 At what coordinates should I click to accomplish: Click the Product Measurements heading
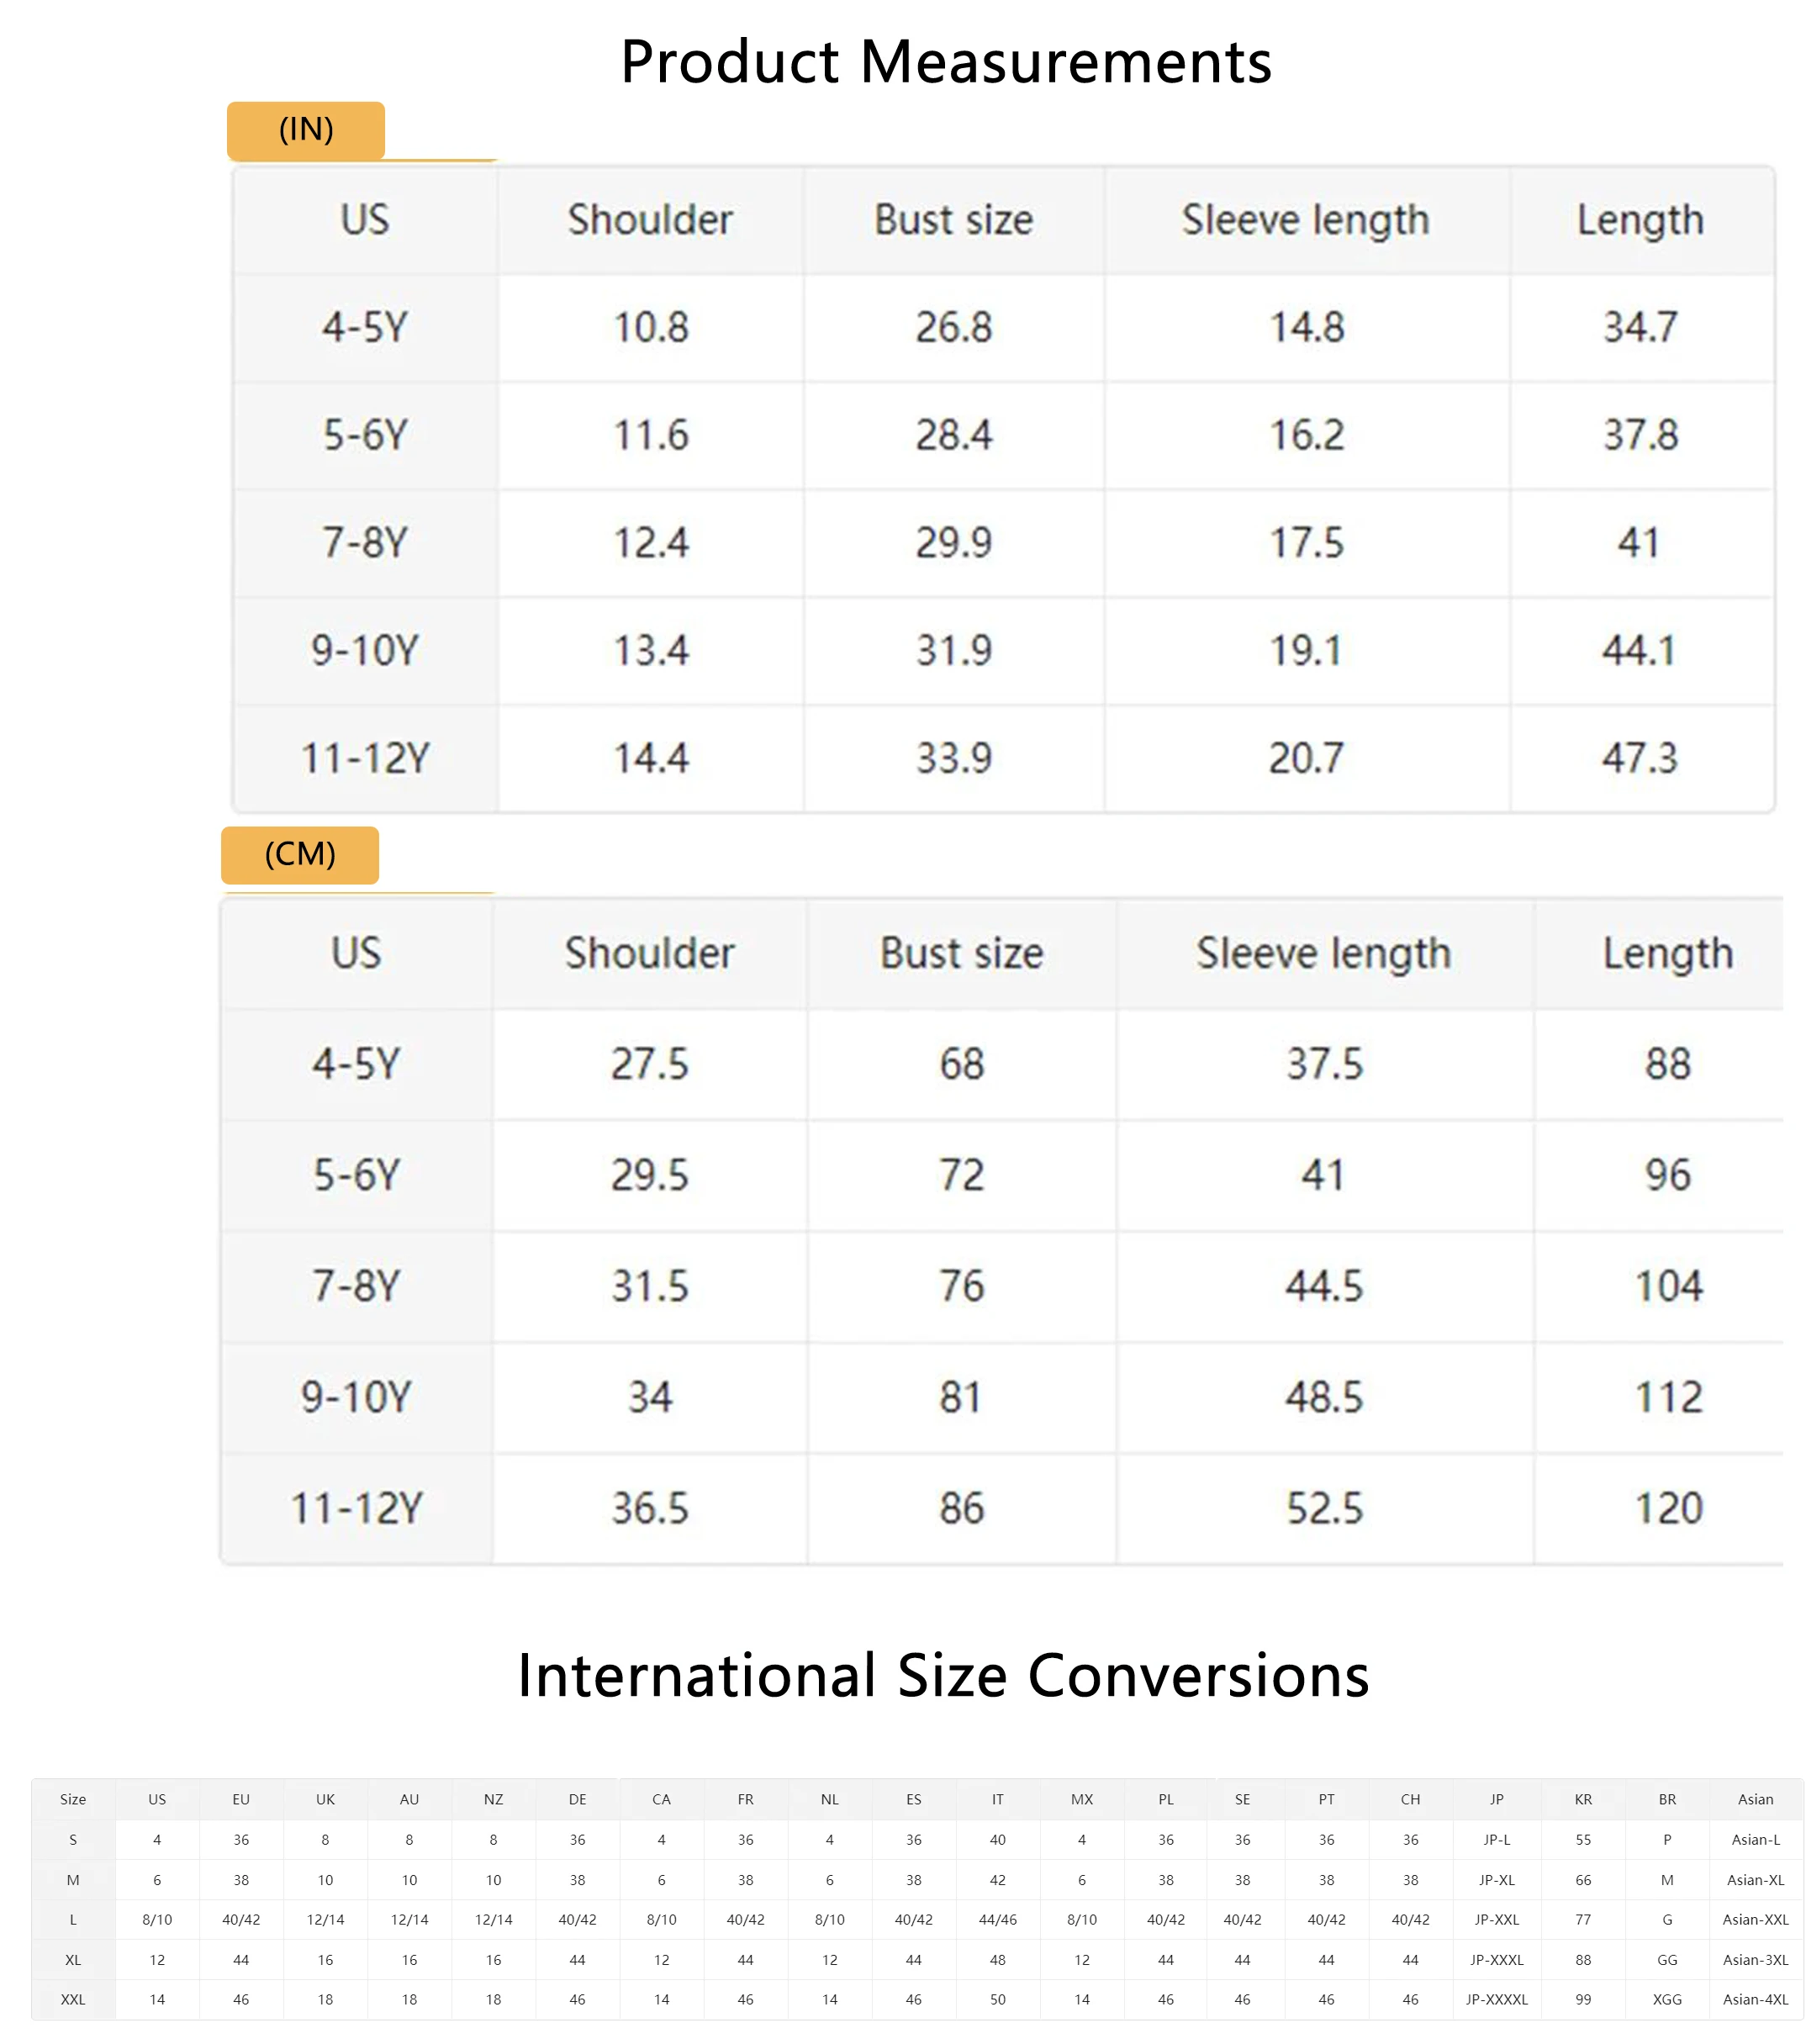[x=945, y=62]
